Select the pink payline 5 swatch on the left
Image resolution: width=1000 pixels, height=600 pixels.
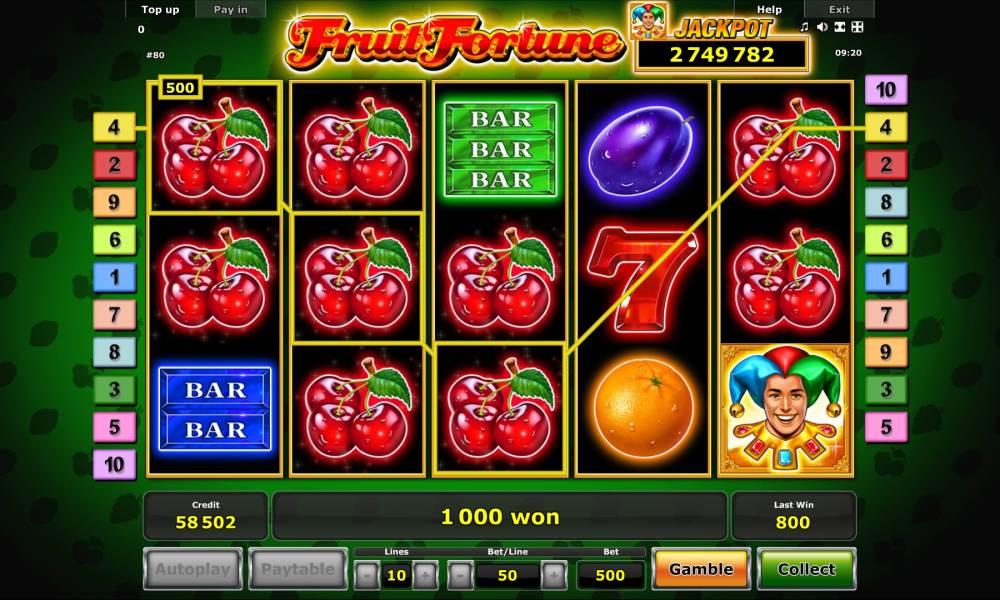[x=114, y=427]
